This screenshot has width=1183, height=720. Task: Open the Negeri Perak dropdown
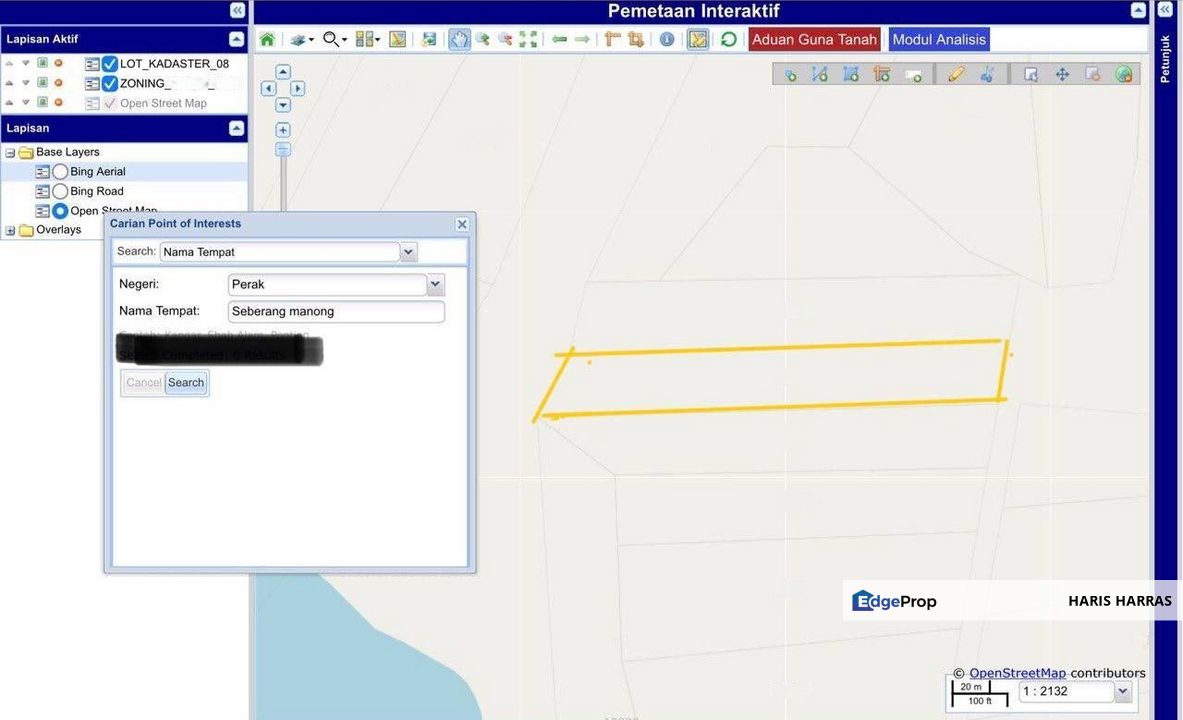pos(435,285)
